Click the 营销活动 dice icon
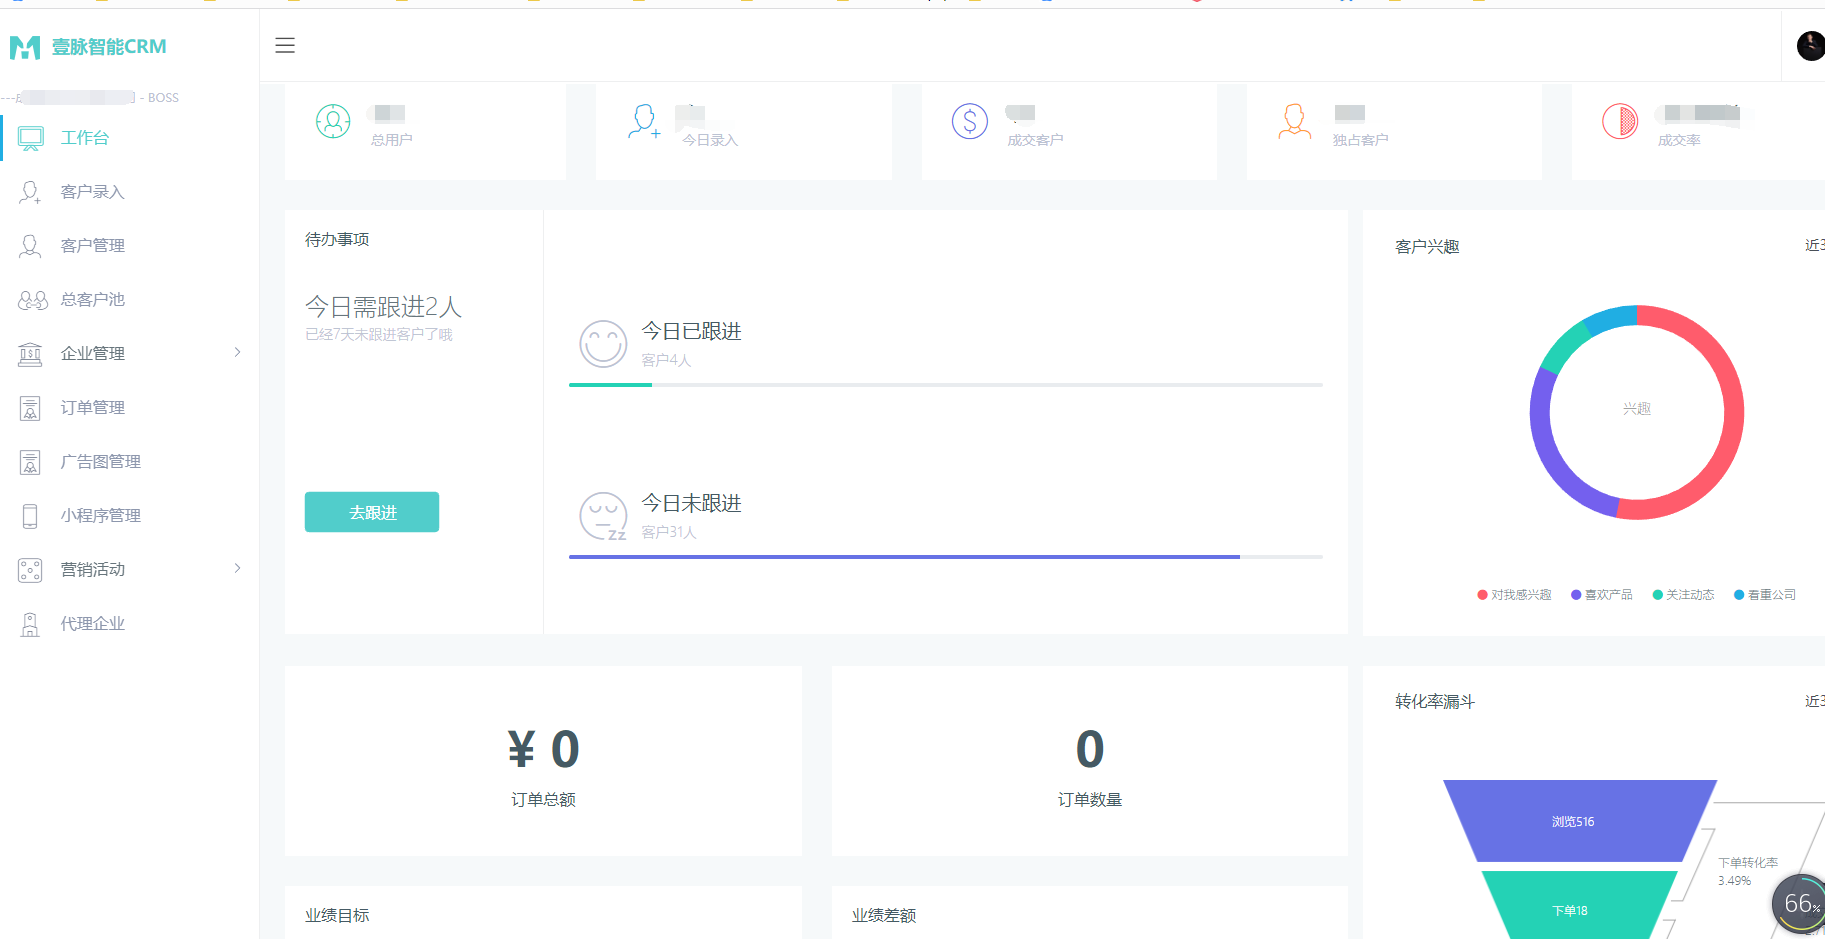Image resolution: width=1825 pixels, height=939 pixels. tap(31, 570)
